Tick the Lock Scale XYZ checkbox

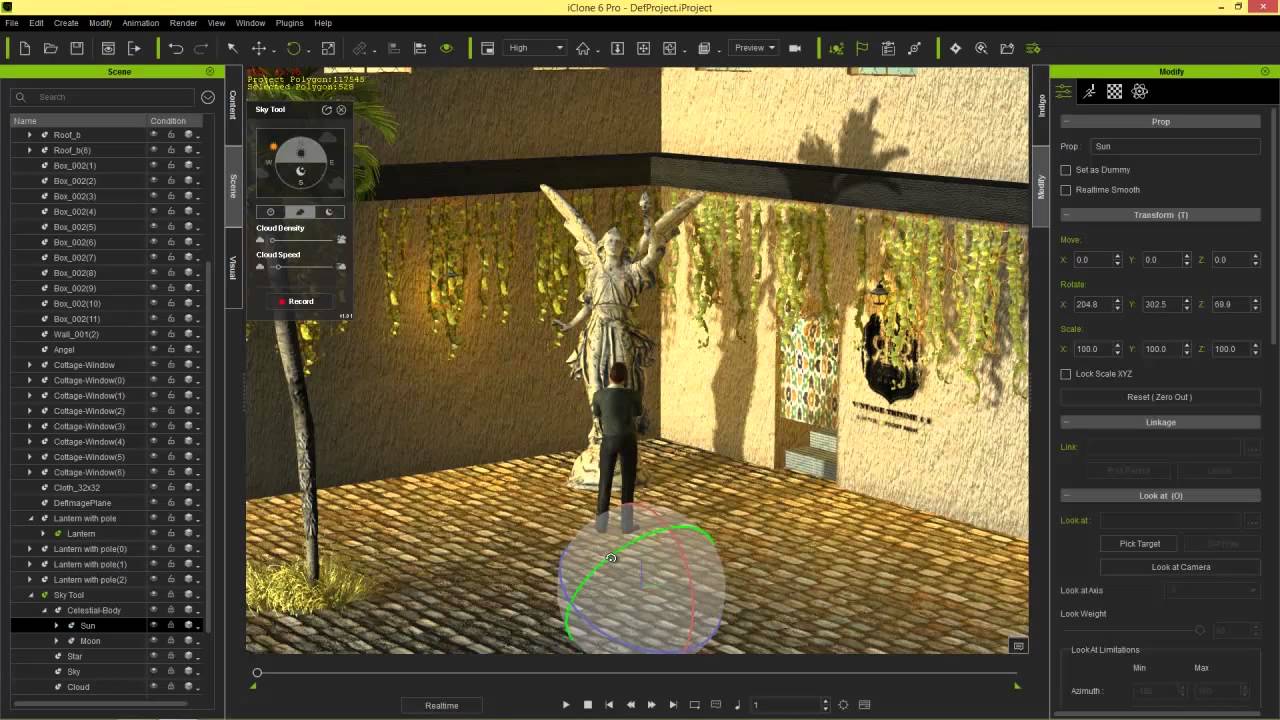coord(1066,374)
